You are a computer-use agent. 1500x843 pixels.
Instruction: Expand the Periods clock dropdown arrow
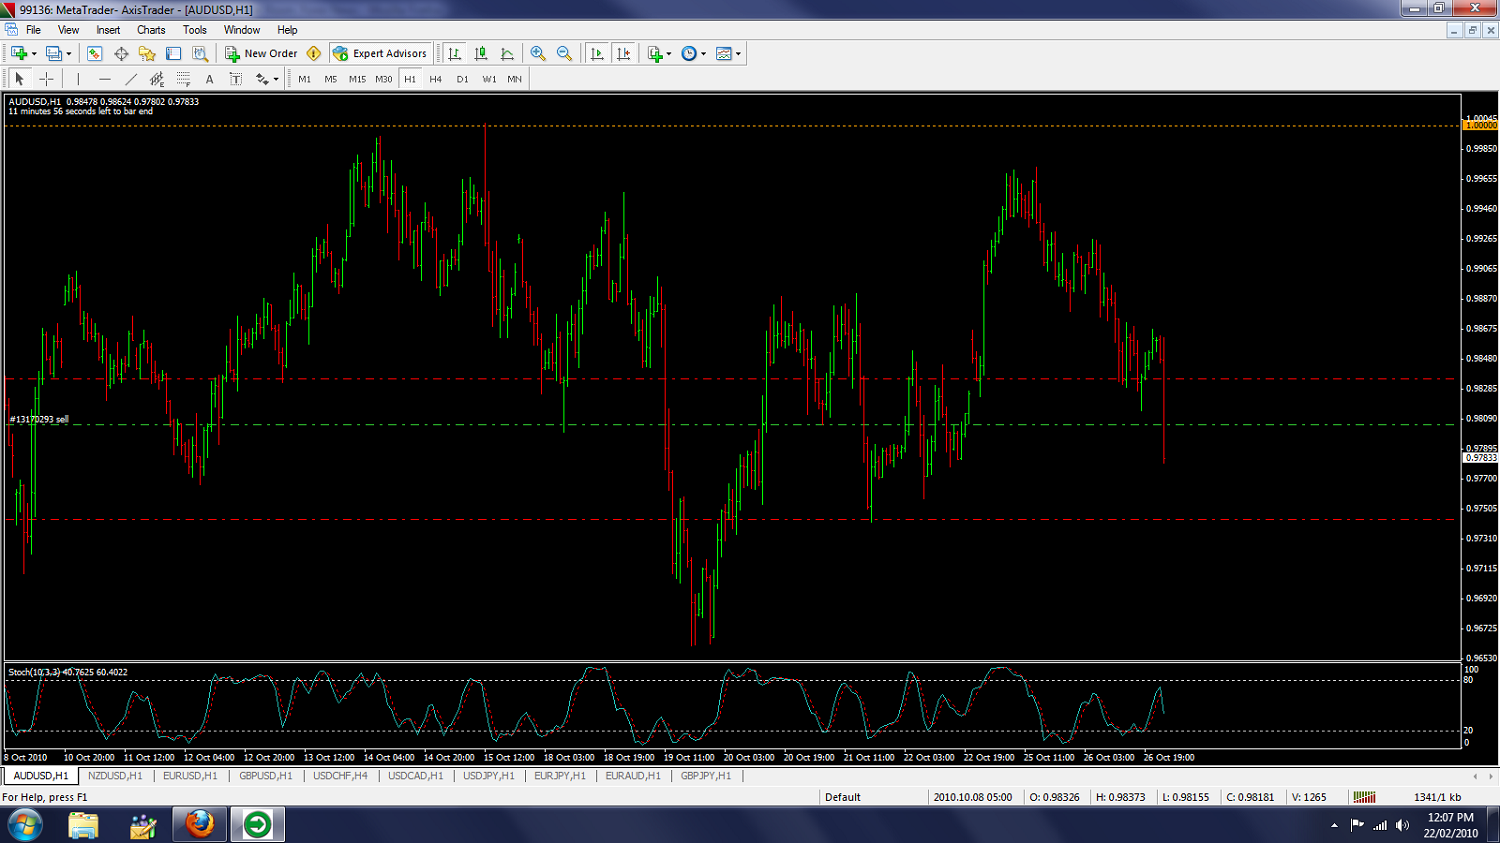(x=704, y=54)
